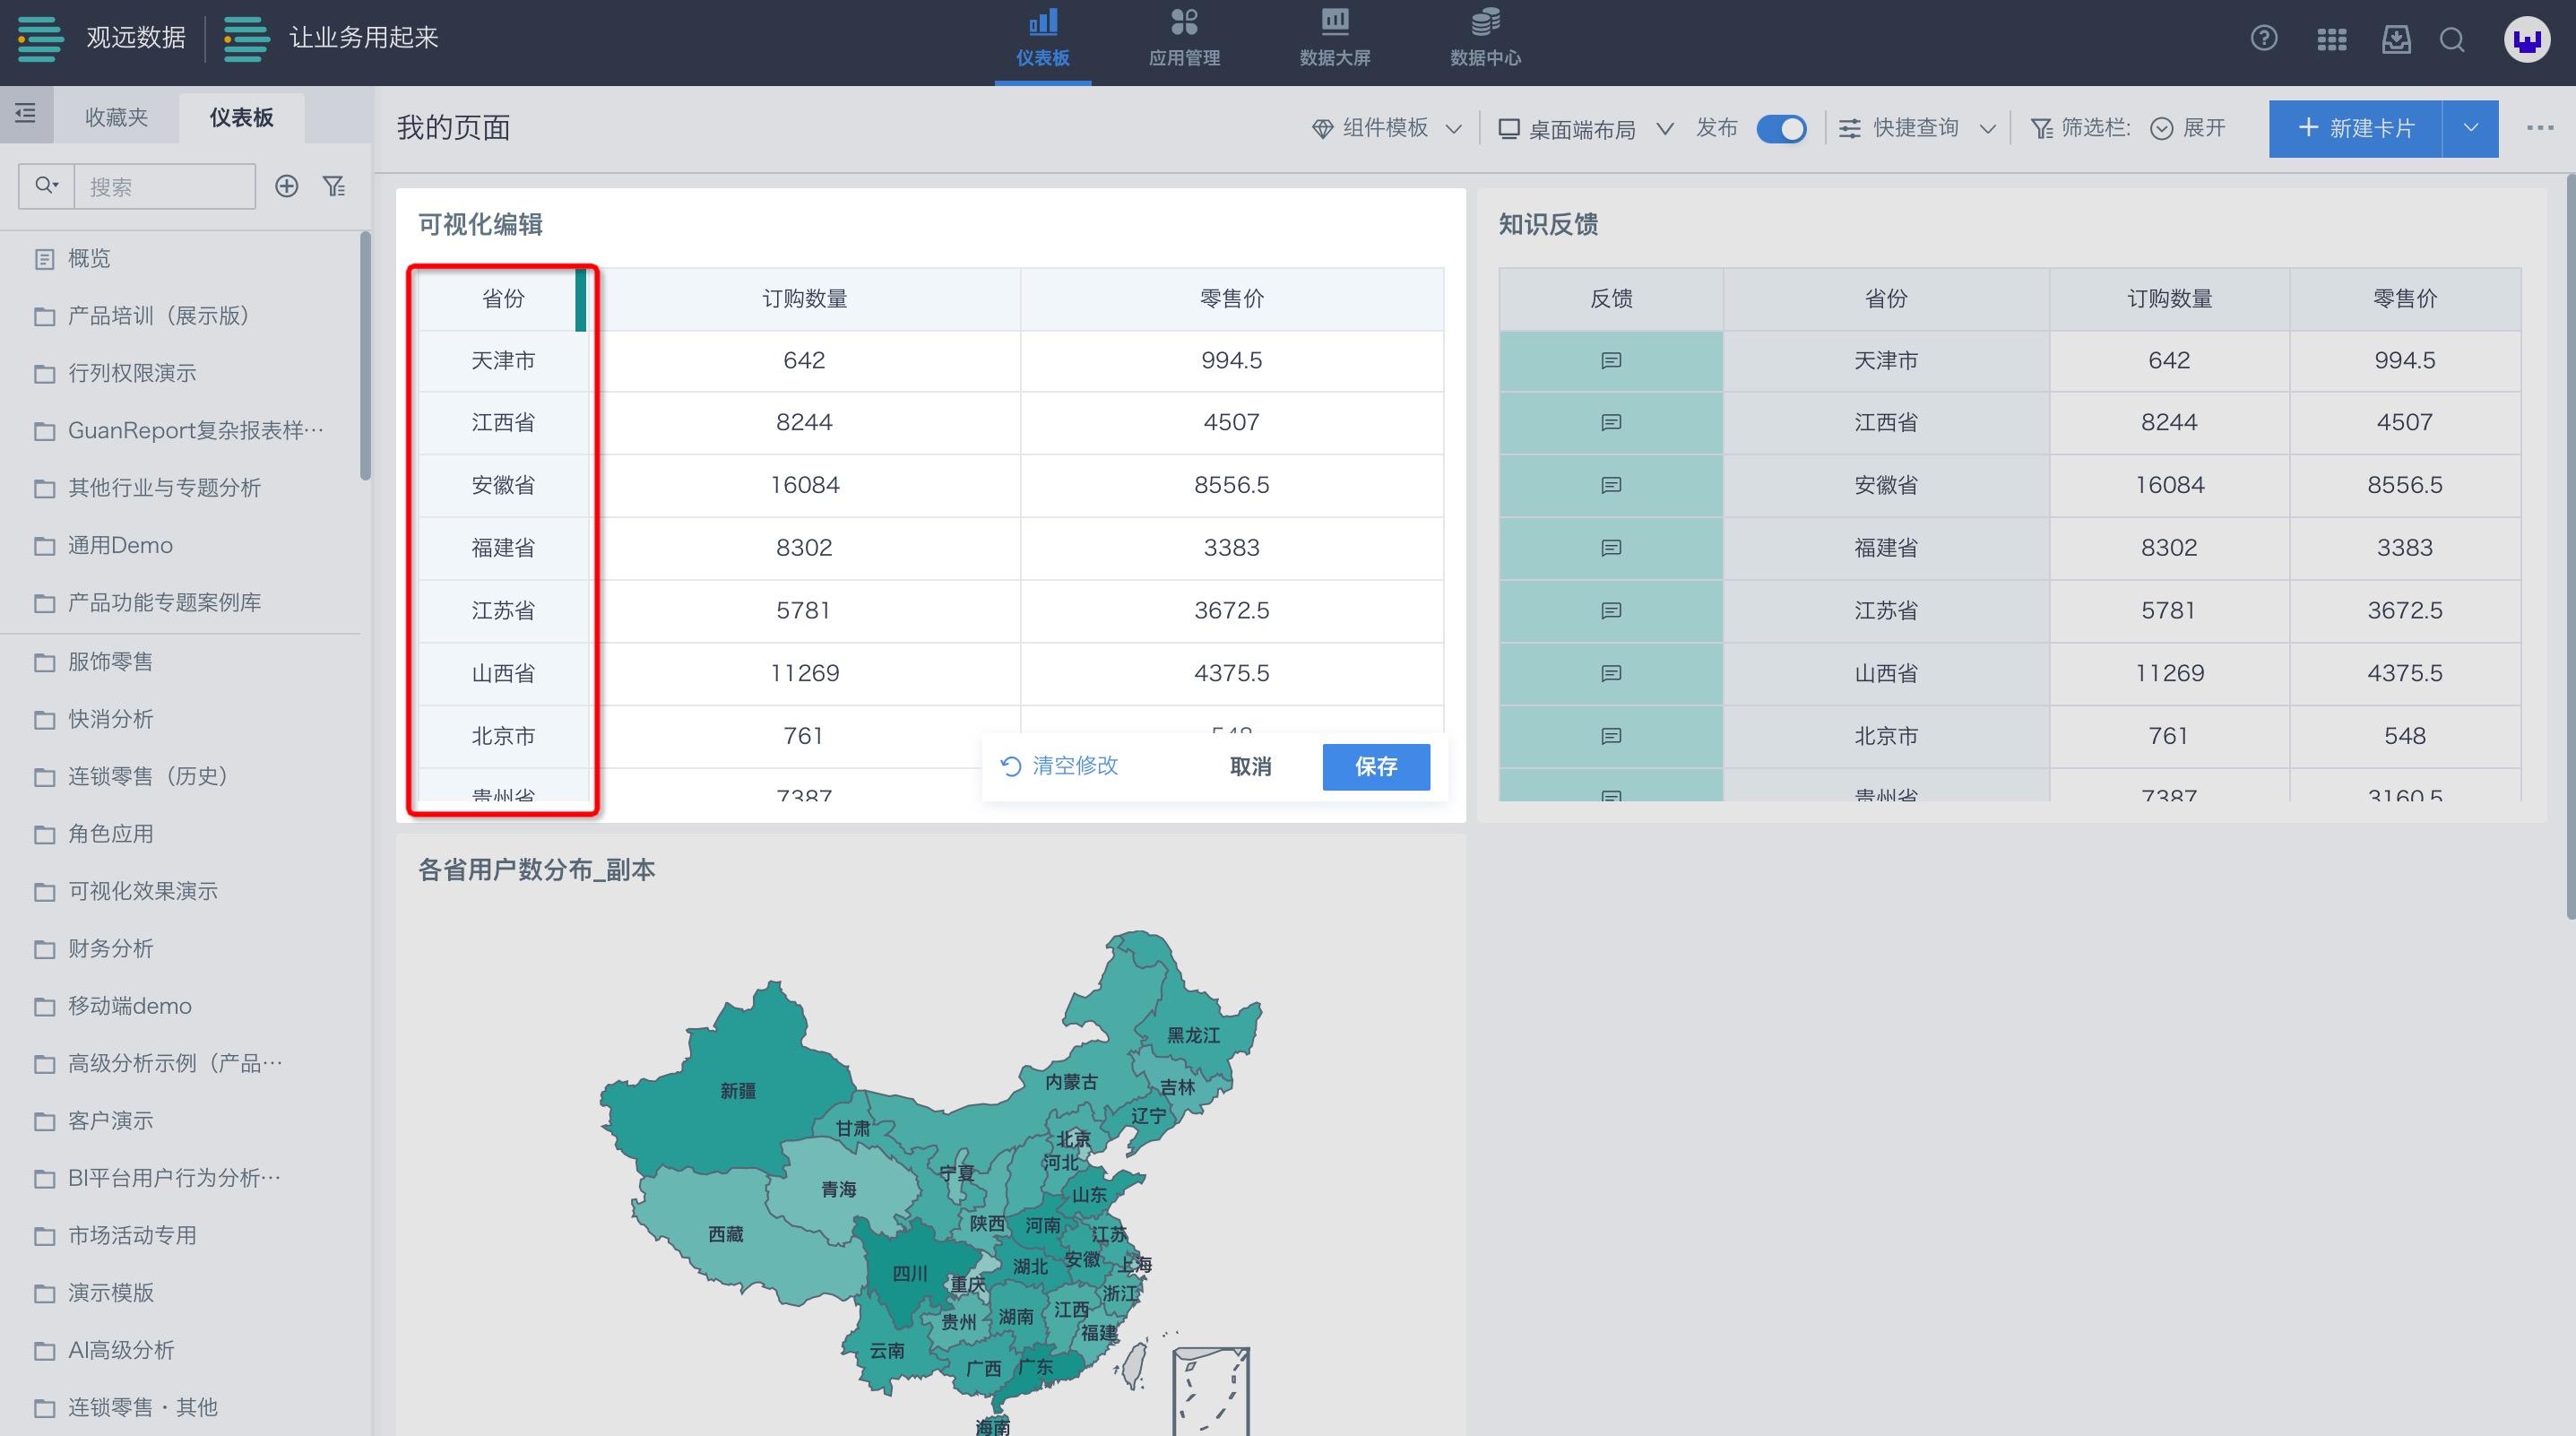This screenshot has width=2576, height=1436.
Task: Open the help question-mark icon
Action: (2264, 39)
